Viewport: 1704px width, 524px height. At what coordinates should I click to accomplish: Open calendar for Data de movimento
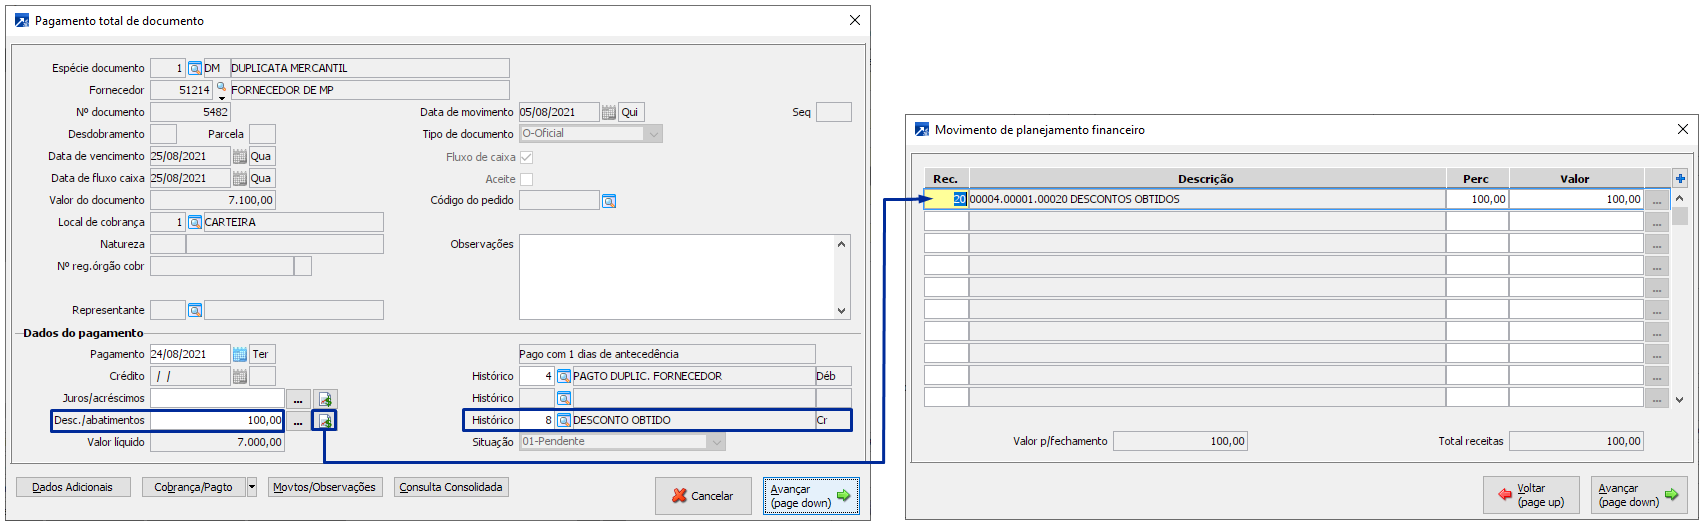609,112
